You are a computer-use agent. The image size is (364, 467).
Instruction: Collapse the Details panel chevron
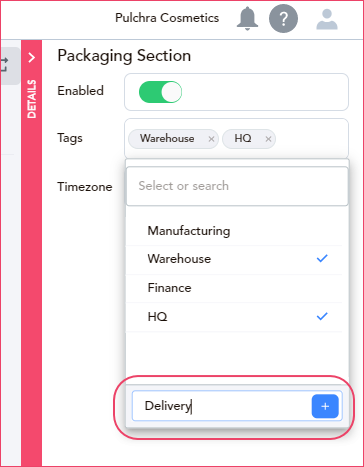32,58
